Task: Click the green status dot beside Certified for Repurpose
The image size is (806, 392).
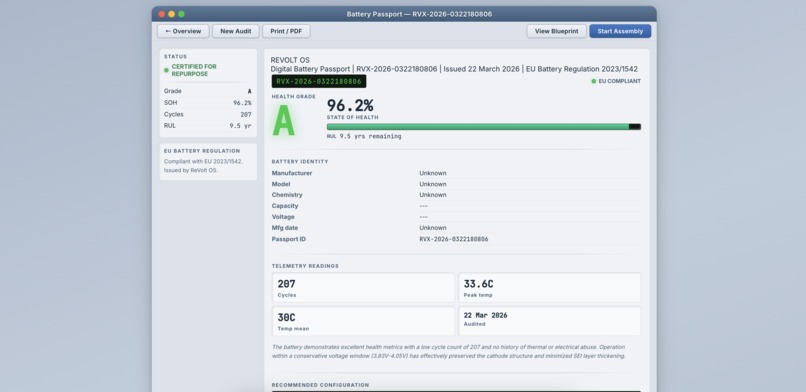Action: click(166, 70)
